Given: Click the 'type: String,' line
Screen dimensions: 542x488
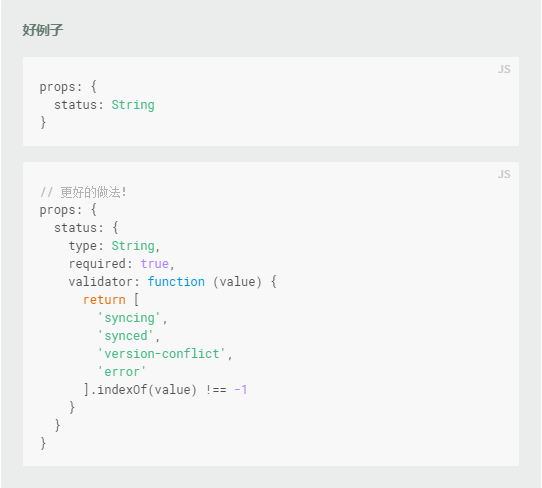Looking at the screenshot, I should pyautogui.click(x=114, y=246).
